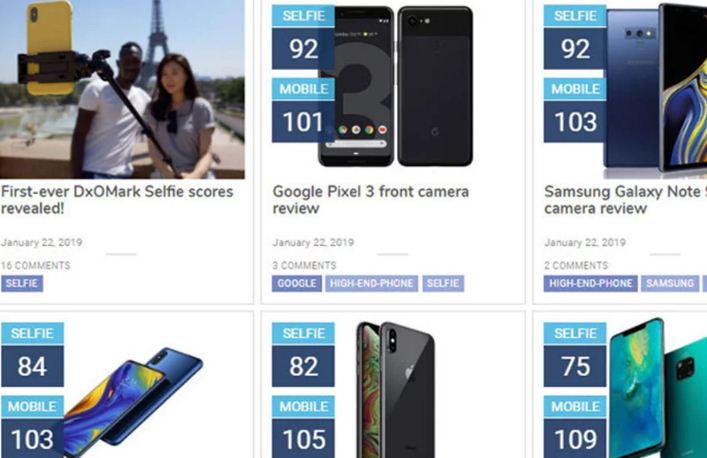Open Samsung Galaxy Note camera review title
The width and height of the screenshot is (707, 458).
625,200
